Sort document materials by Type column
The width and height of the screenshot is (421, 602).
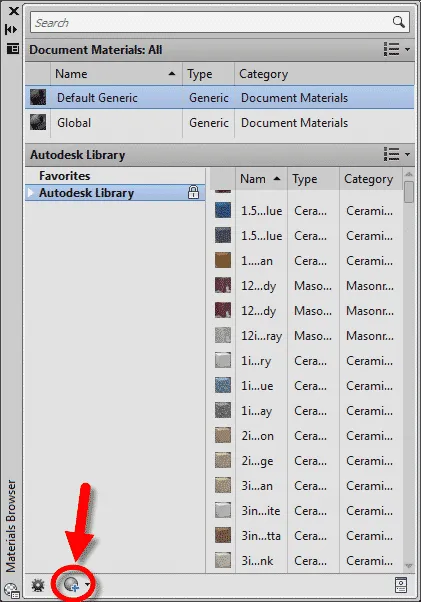pyautogui.click(x=208, y=74)
